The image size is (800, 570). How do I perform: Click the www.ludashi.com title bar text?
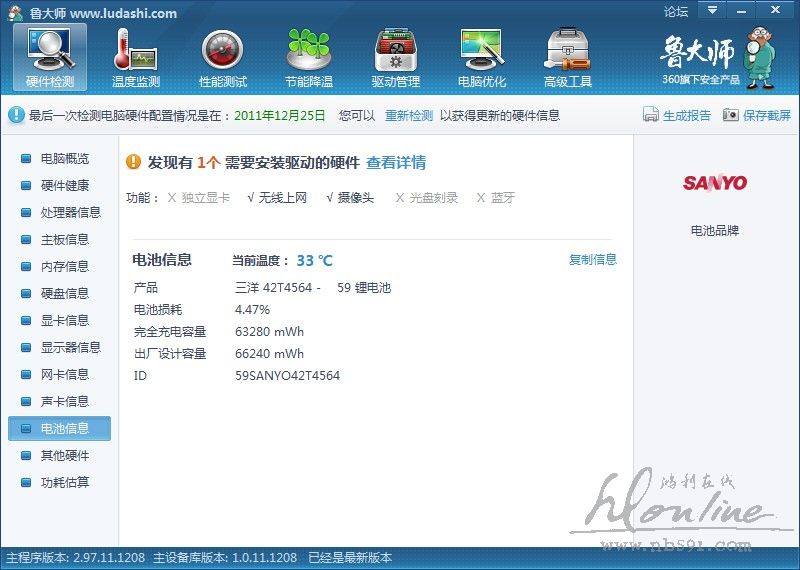pos(123,13)
